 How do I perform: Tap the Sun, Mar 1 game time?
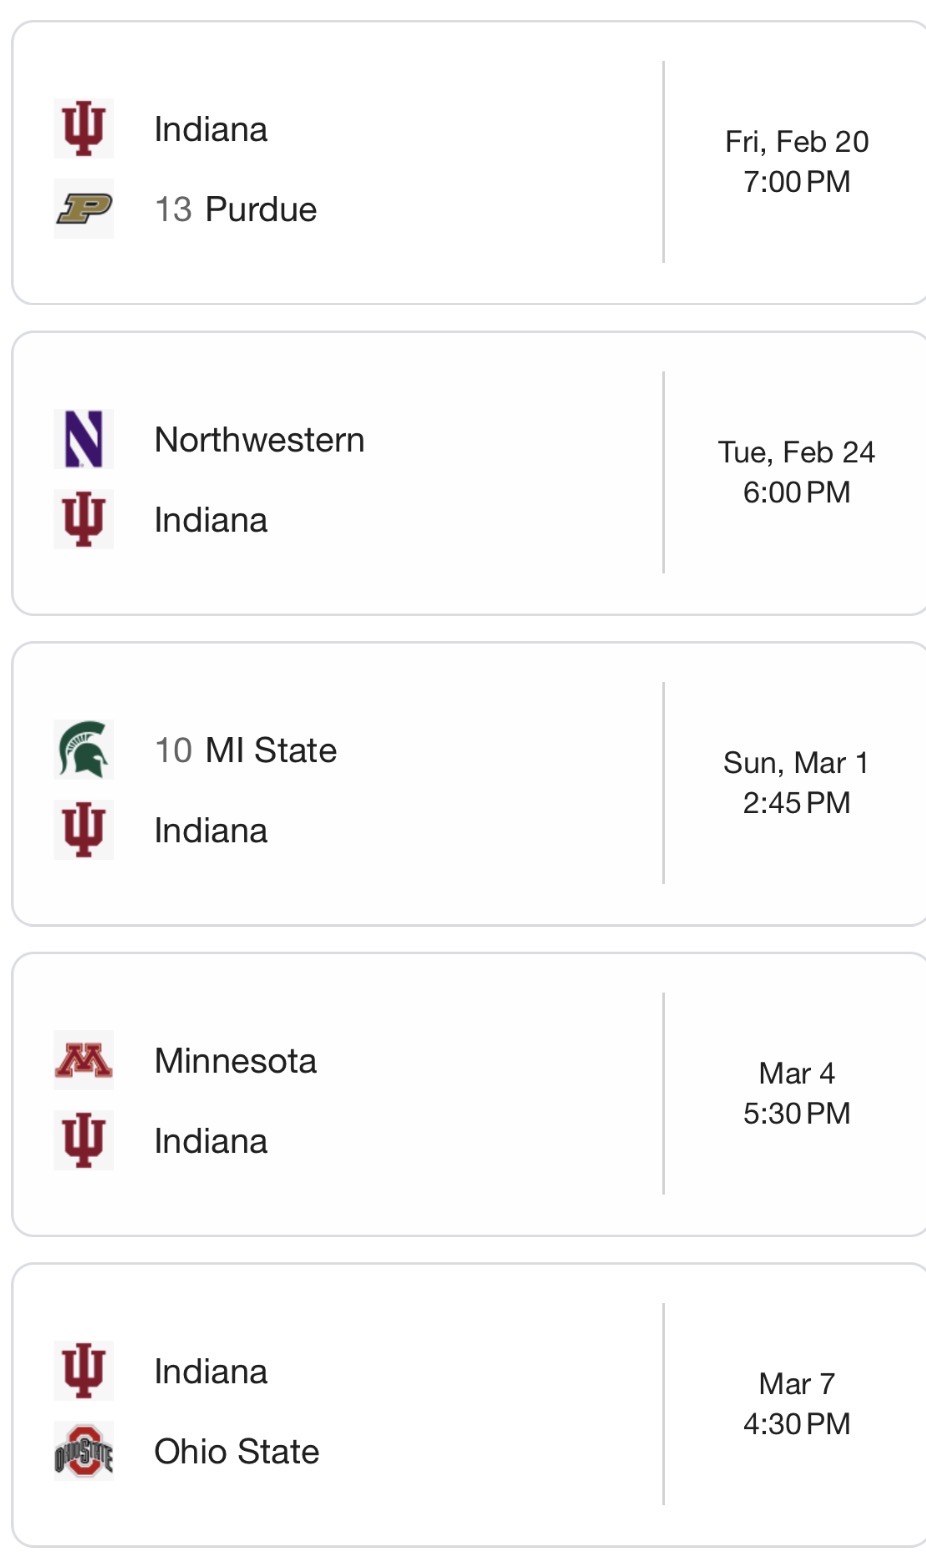(x=797, y=782)
